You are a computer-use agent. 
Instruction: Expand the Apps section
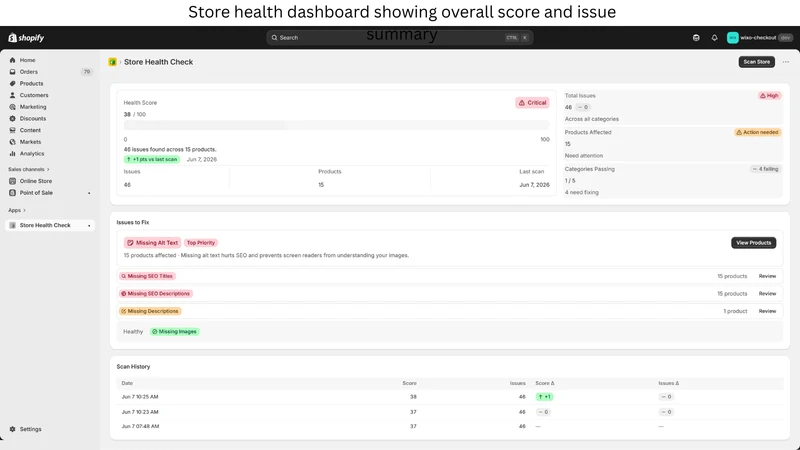coord(17,210)
